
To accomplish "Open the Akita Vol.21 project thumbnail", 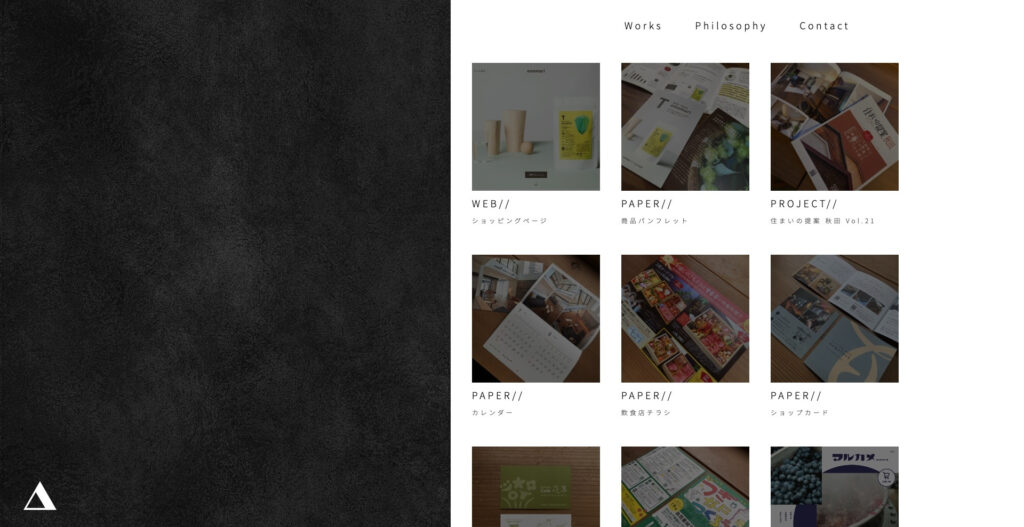I will click(834, 127).
